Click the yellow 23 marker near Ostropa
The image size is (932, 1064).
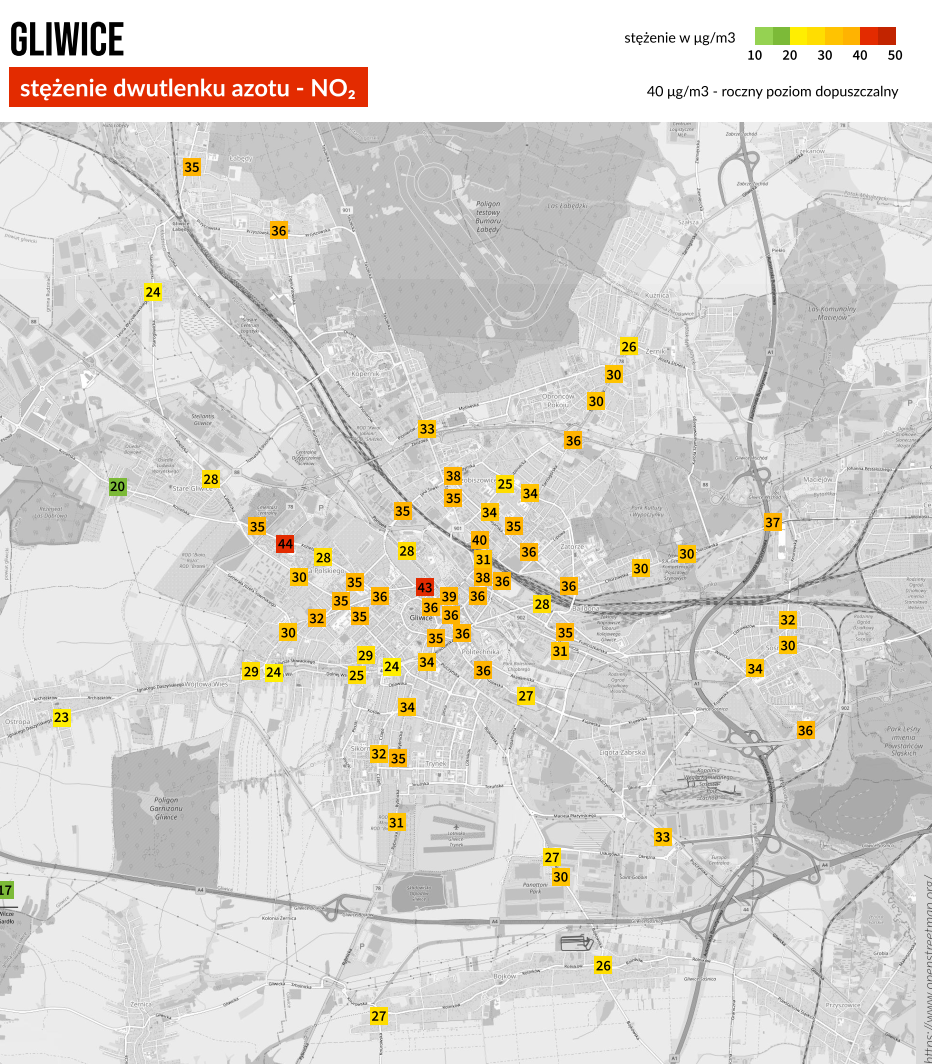pos(62,717)
